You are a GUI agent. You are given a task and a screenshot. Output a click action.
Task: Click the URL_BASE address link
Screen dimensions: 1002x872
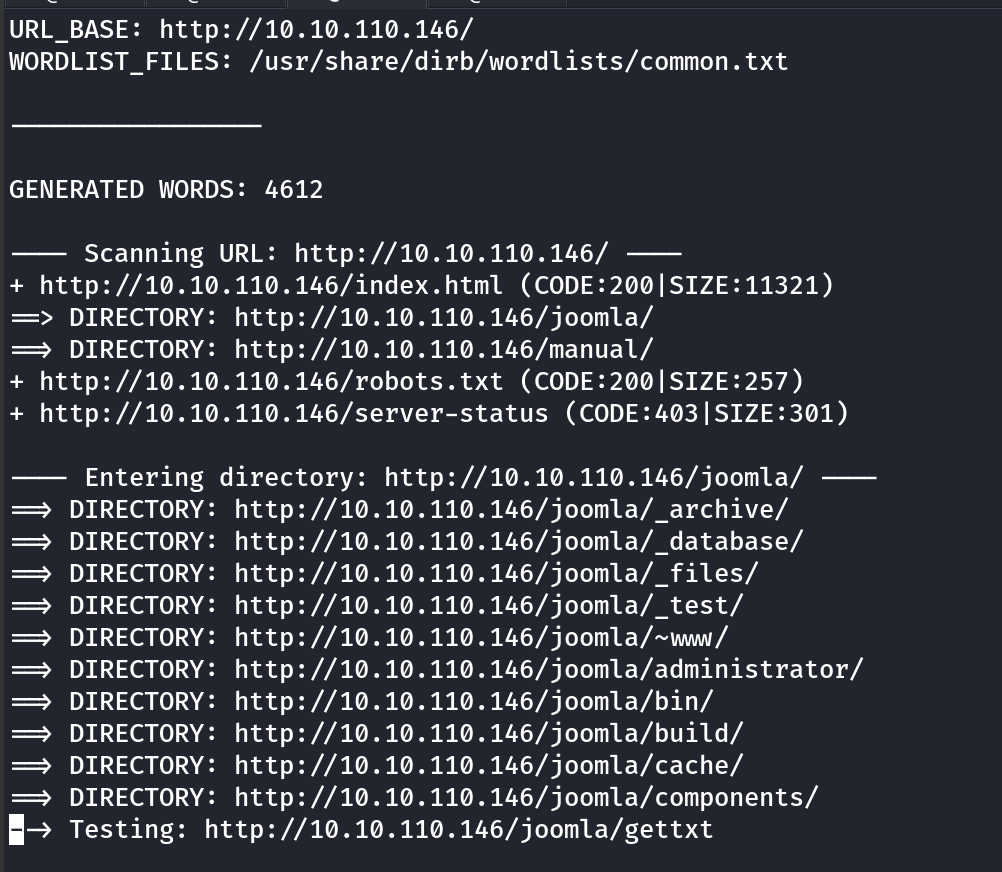(x=316, y=29)
